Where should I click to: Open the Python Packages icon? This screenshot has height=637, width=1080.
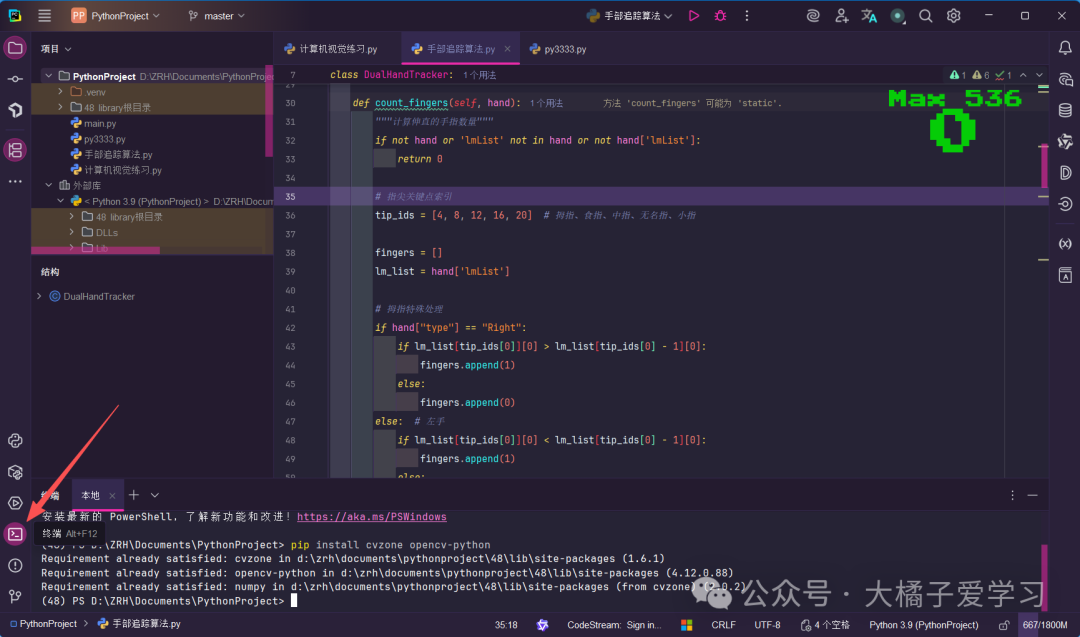coord(15,472)
